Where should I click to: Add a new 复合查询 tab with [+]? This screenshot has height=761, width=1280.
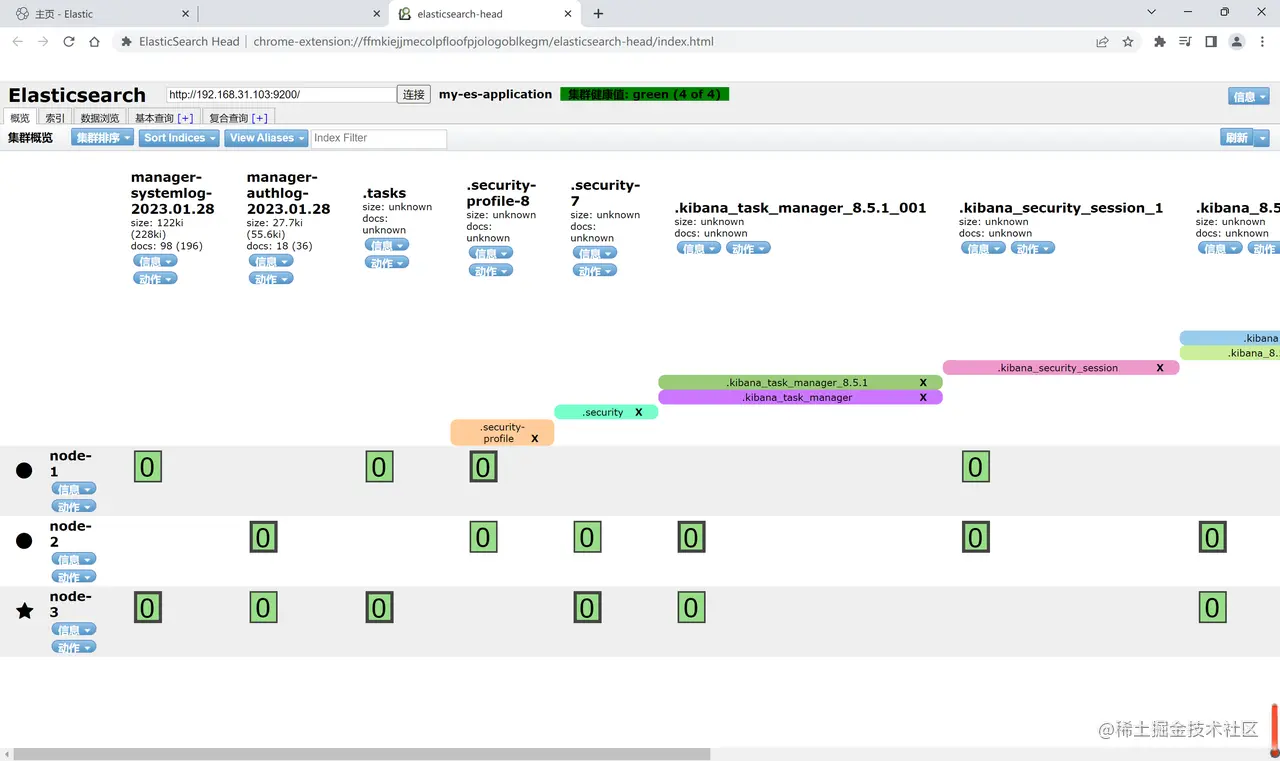tap(259, 118)
